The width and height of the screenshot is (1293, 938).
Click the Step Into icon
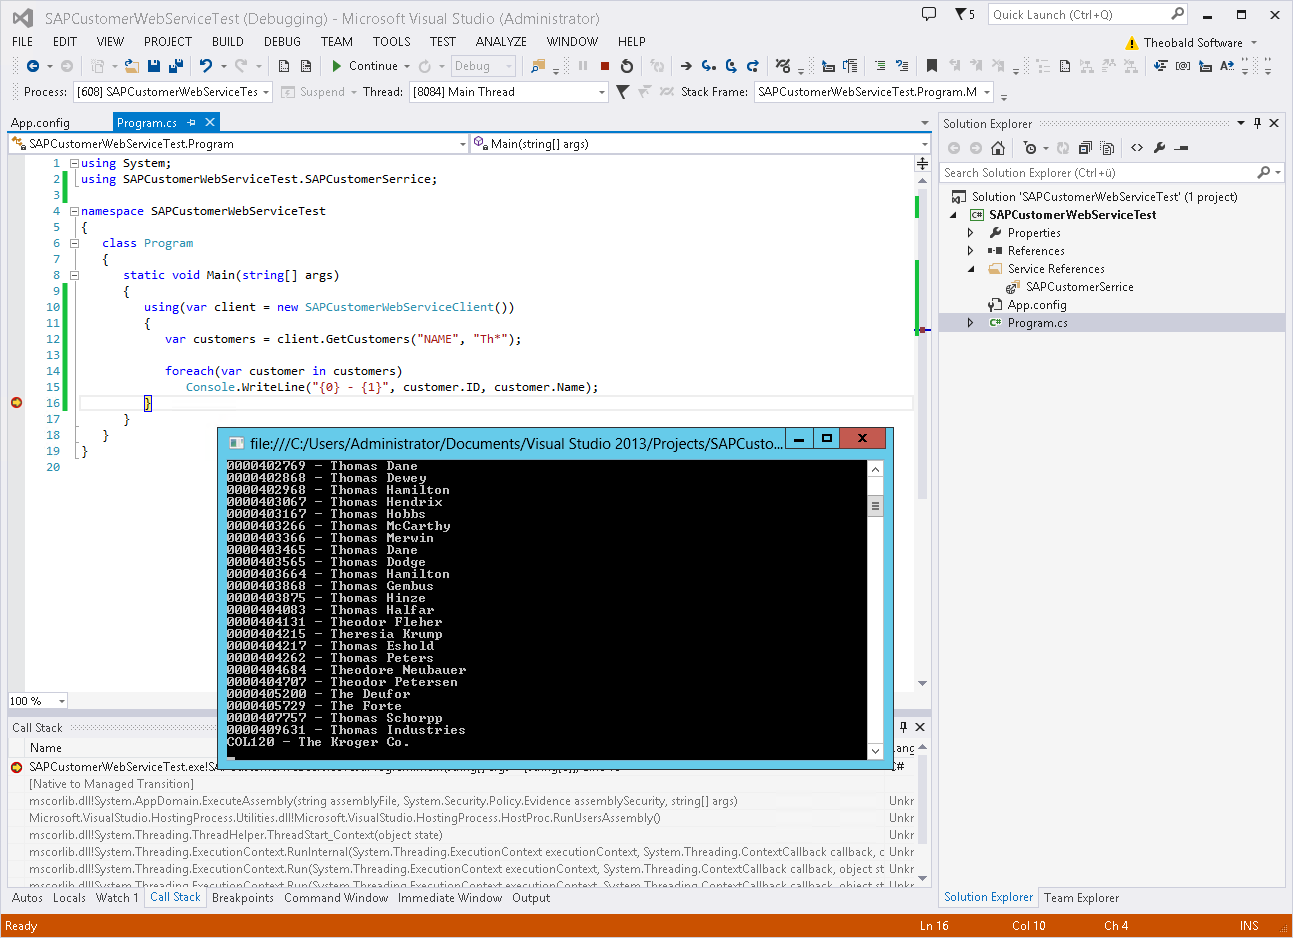pos(708,66)
